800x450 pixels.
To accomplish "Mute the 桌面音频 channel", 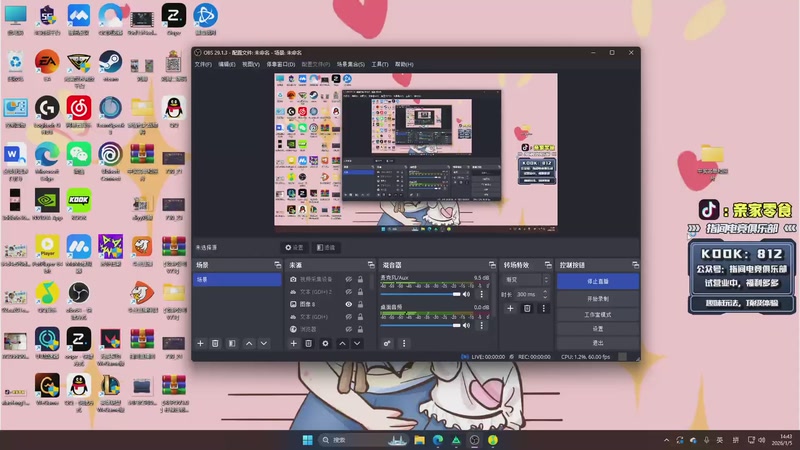I will tap(466, 325).
